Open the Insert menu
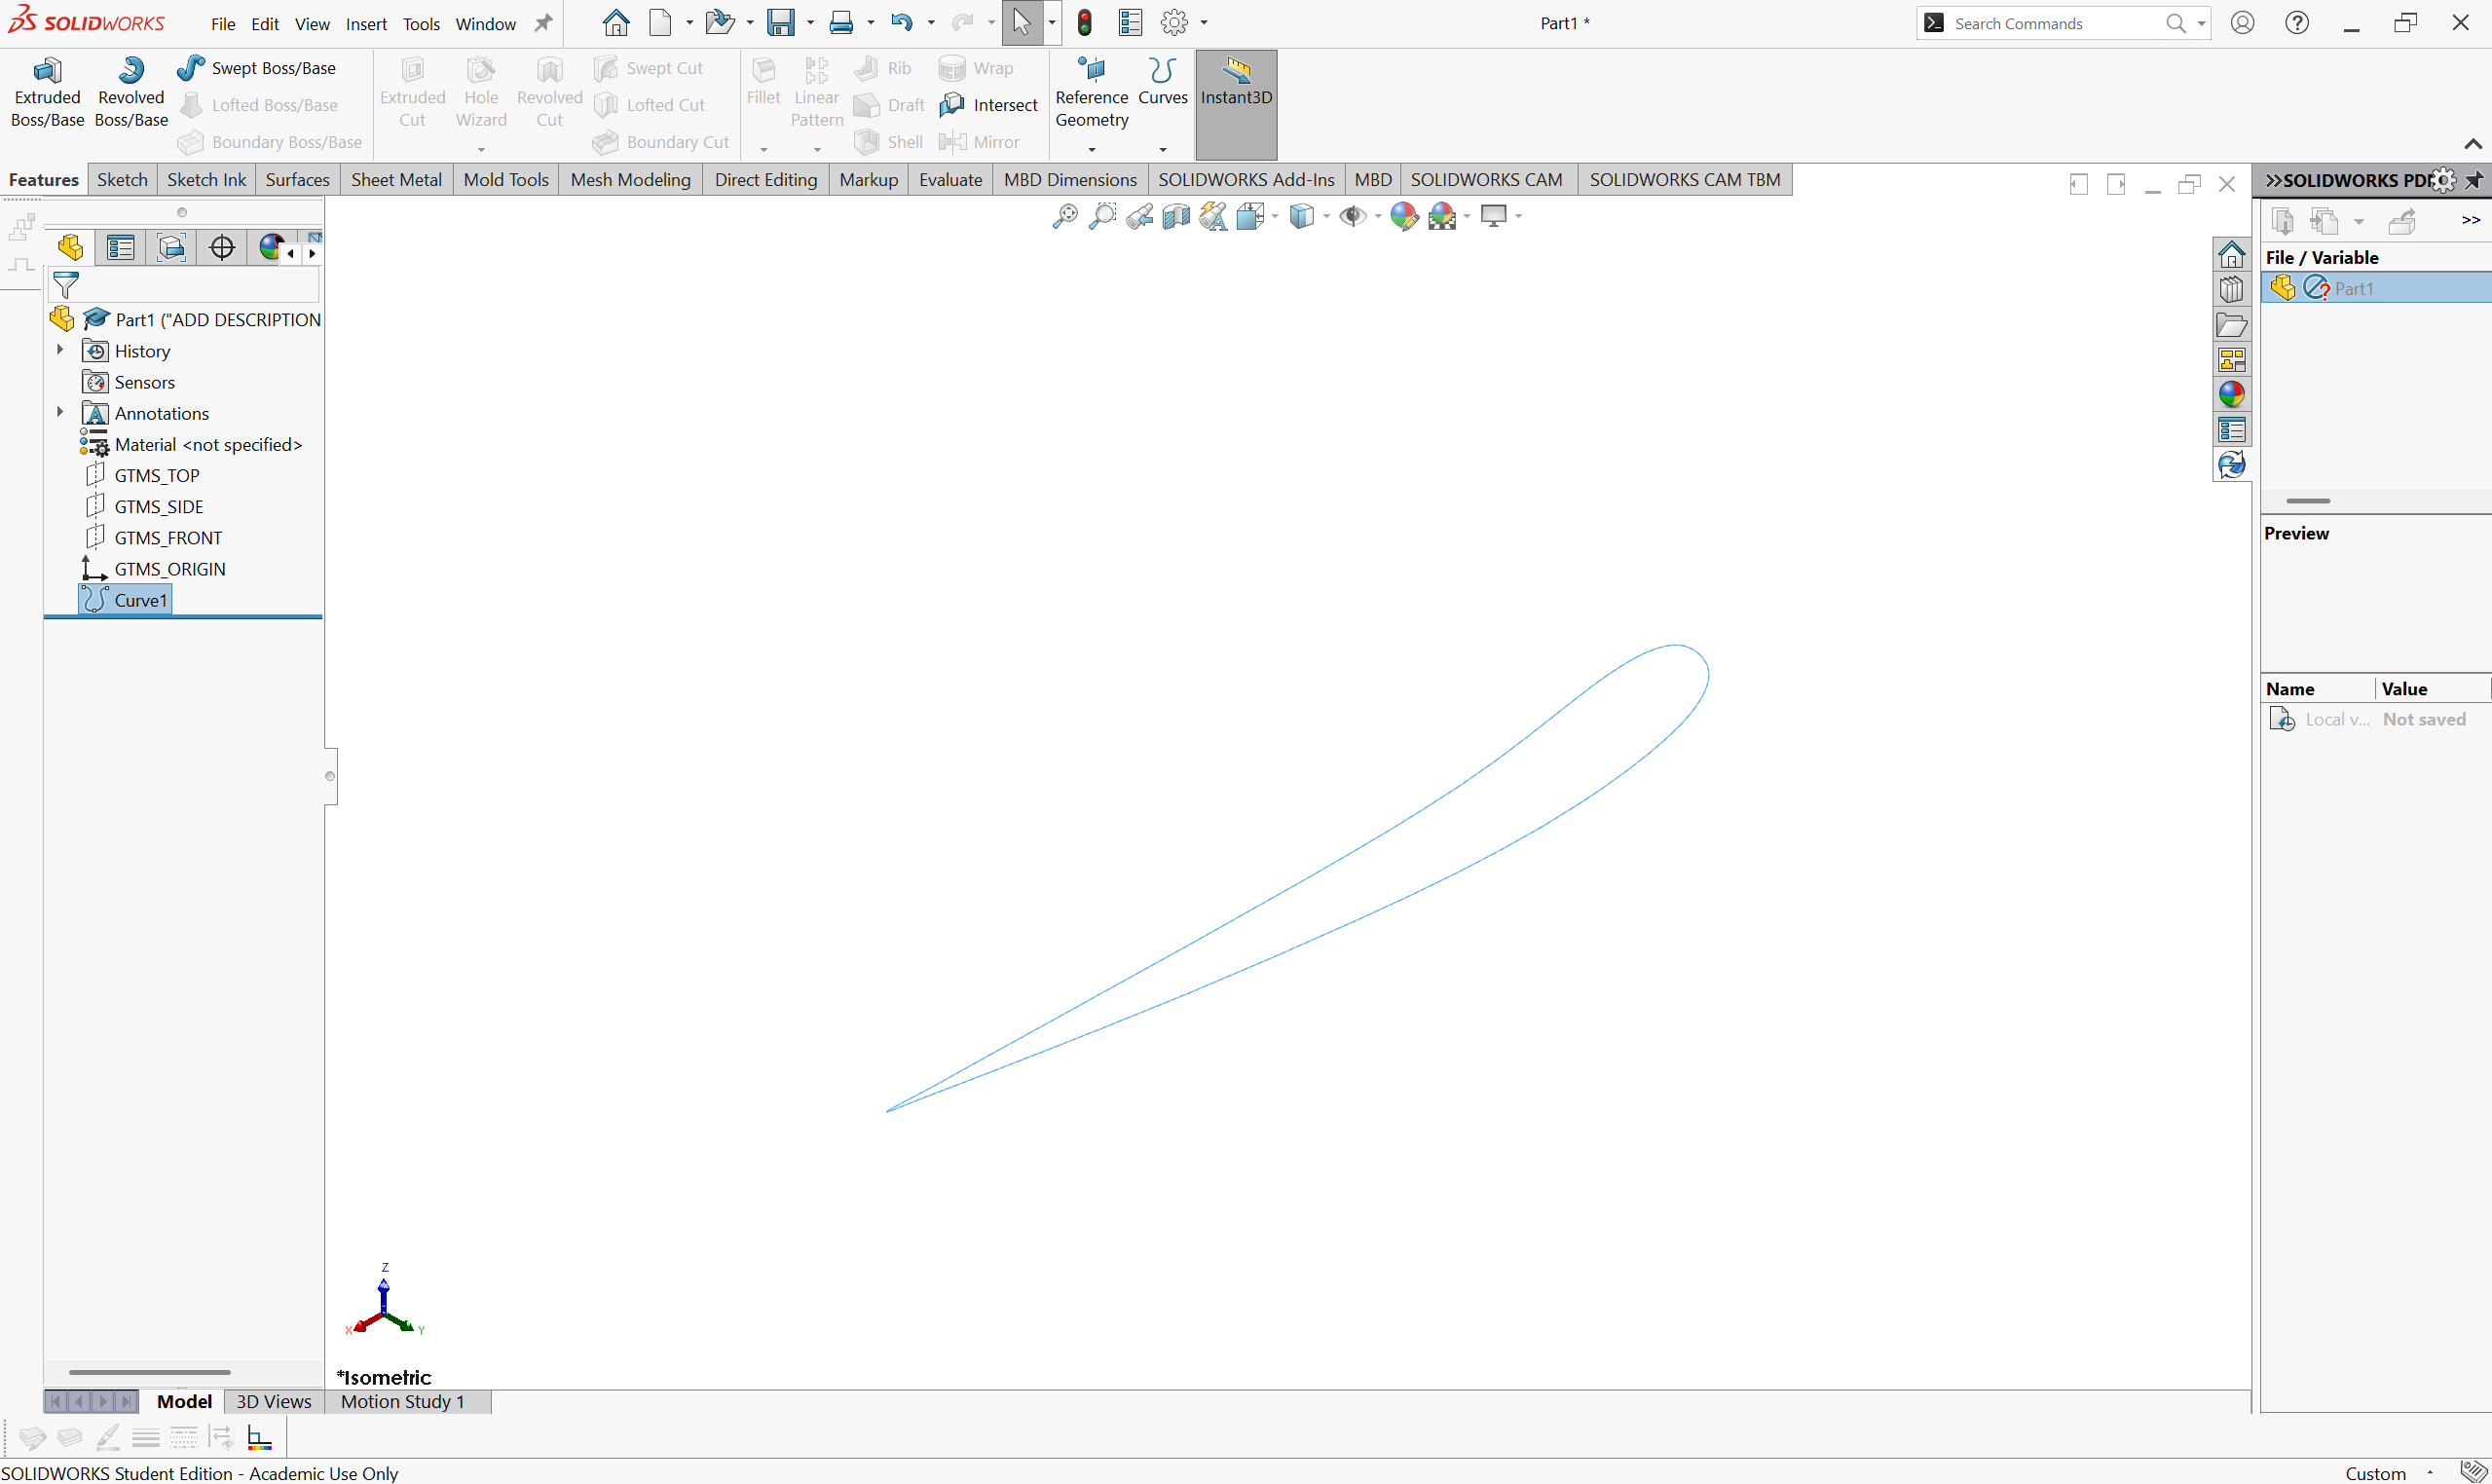 point(366,24)
